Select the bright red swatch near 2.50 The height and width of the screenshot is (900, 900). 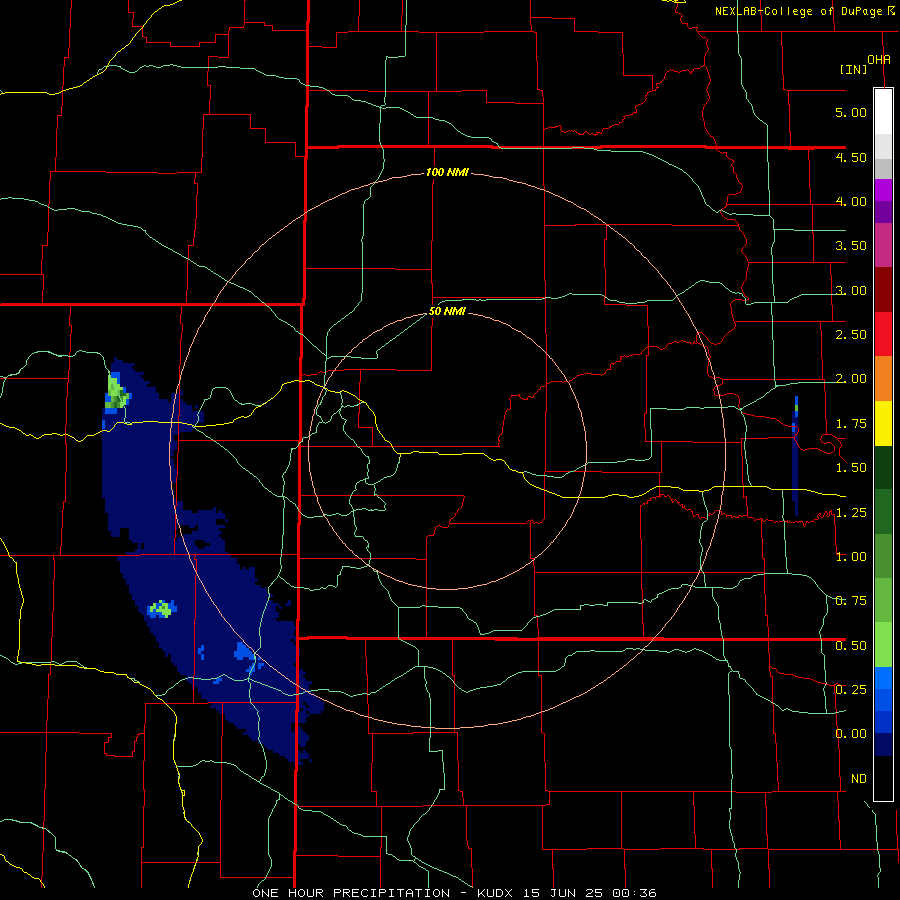[883, 334]
